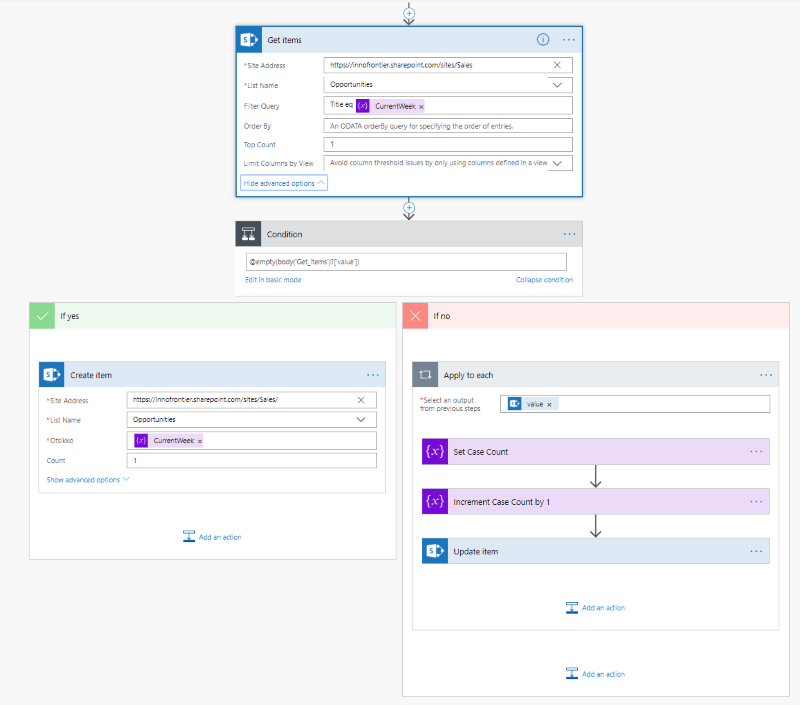Image resolution: width=800 pixels, height=705 pixels.
Task: Open the Create item ellipsis menu
Action: pyautogui.click(x=373, y=375)
